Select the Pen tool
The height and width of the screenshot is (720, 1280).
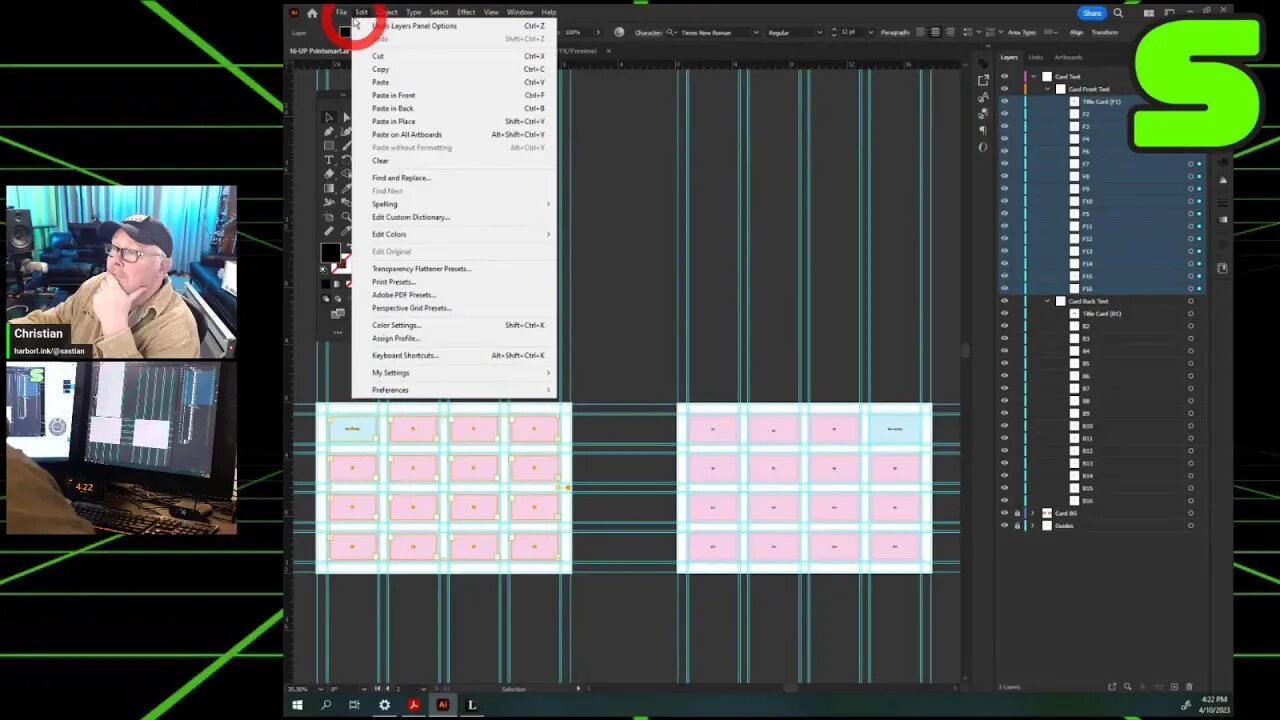[328, 131]
